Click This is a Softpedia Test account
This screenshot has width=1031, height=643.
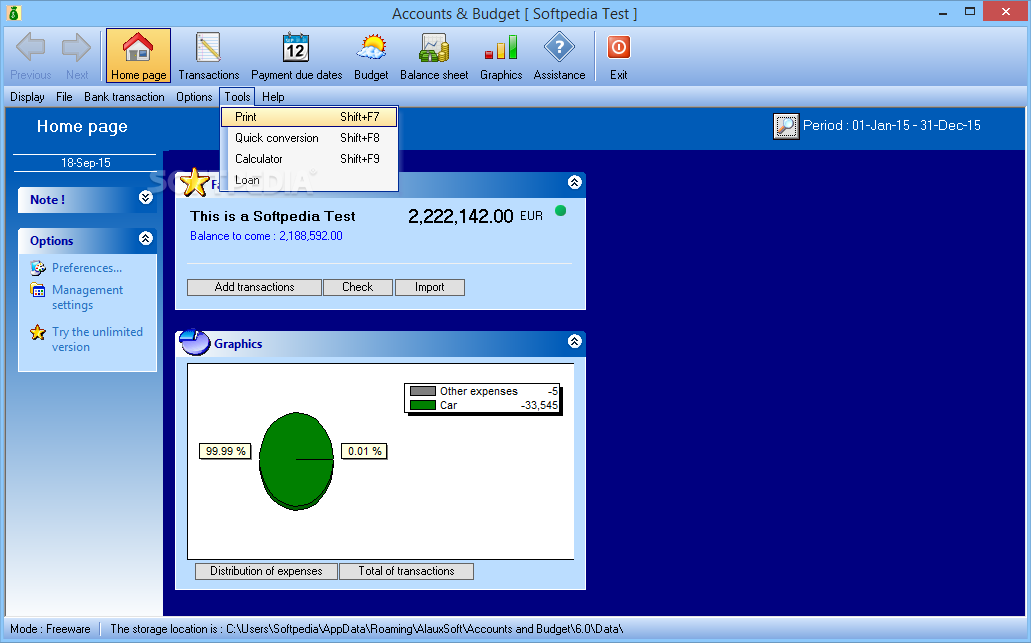pos(272,216)
